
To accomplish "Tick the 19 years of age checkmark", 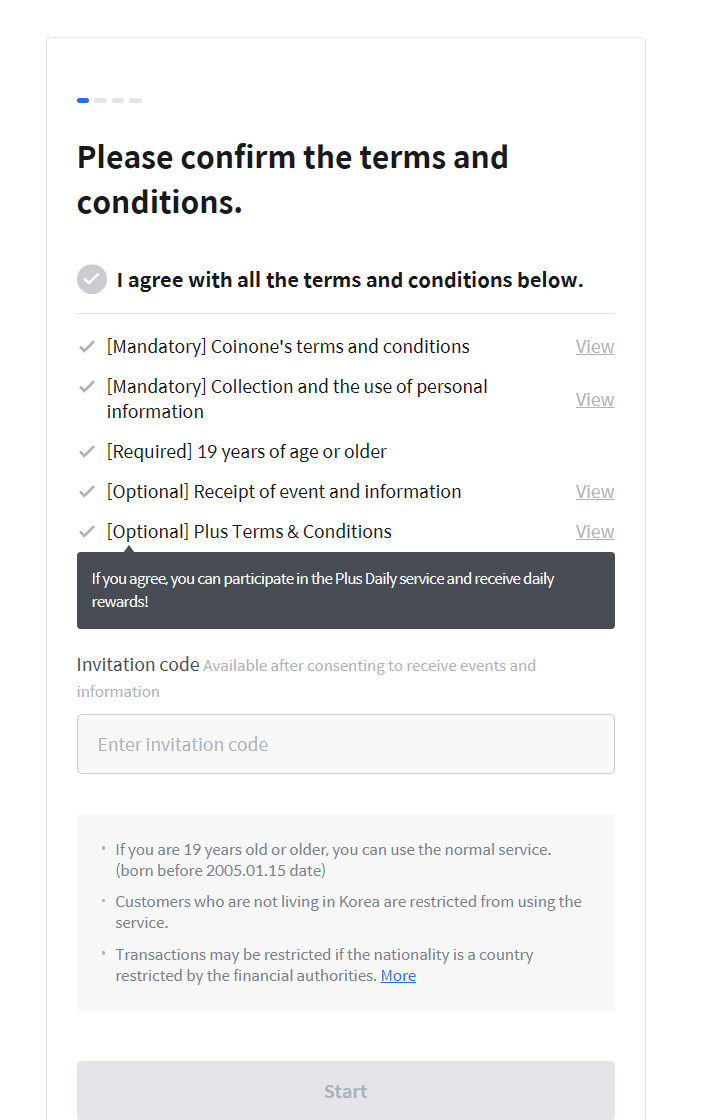I will pos(87,452).
